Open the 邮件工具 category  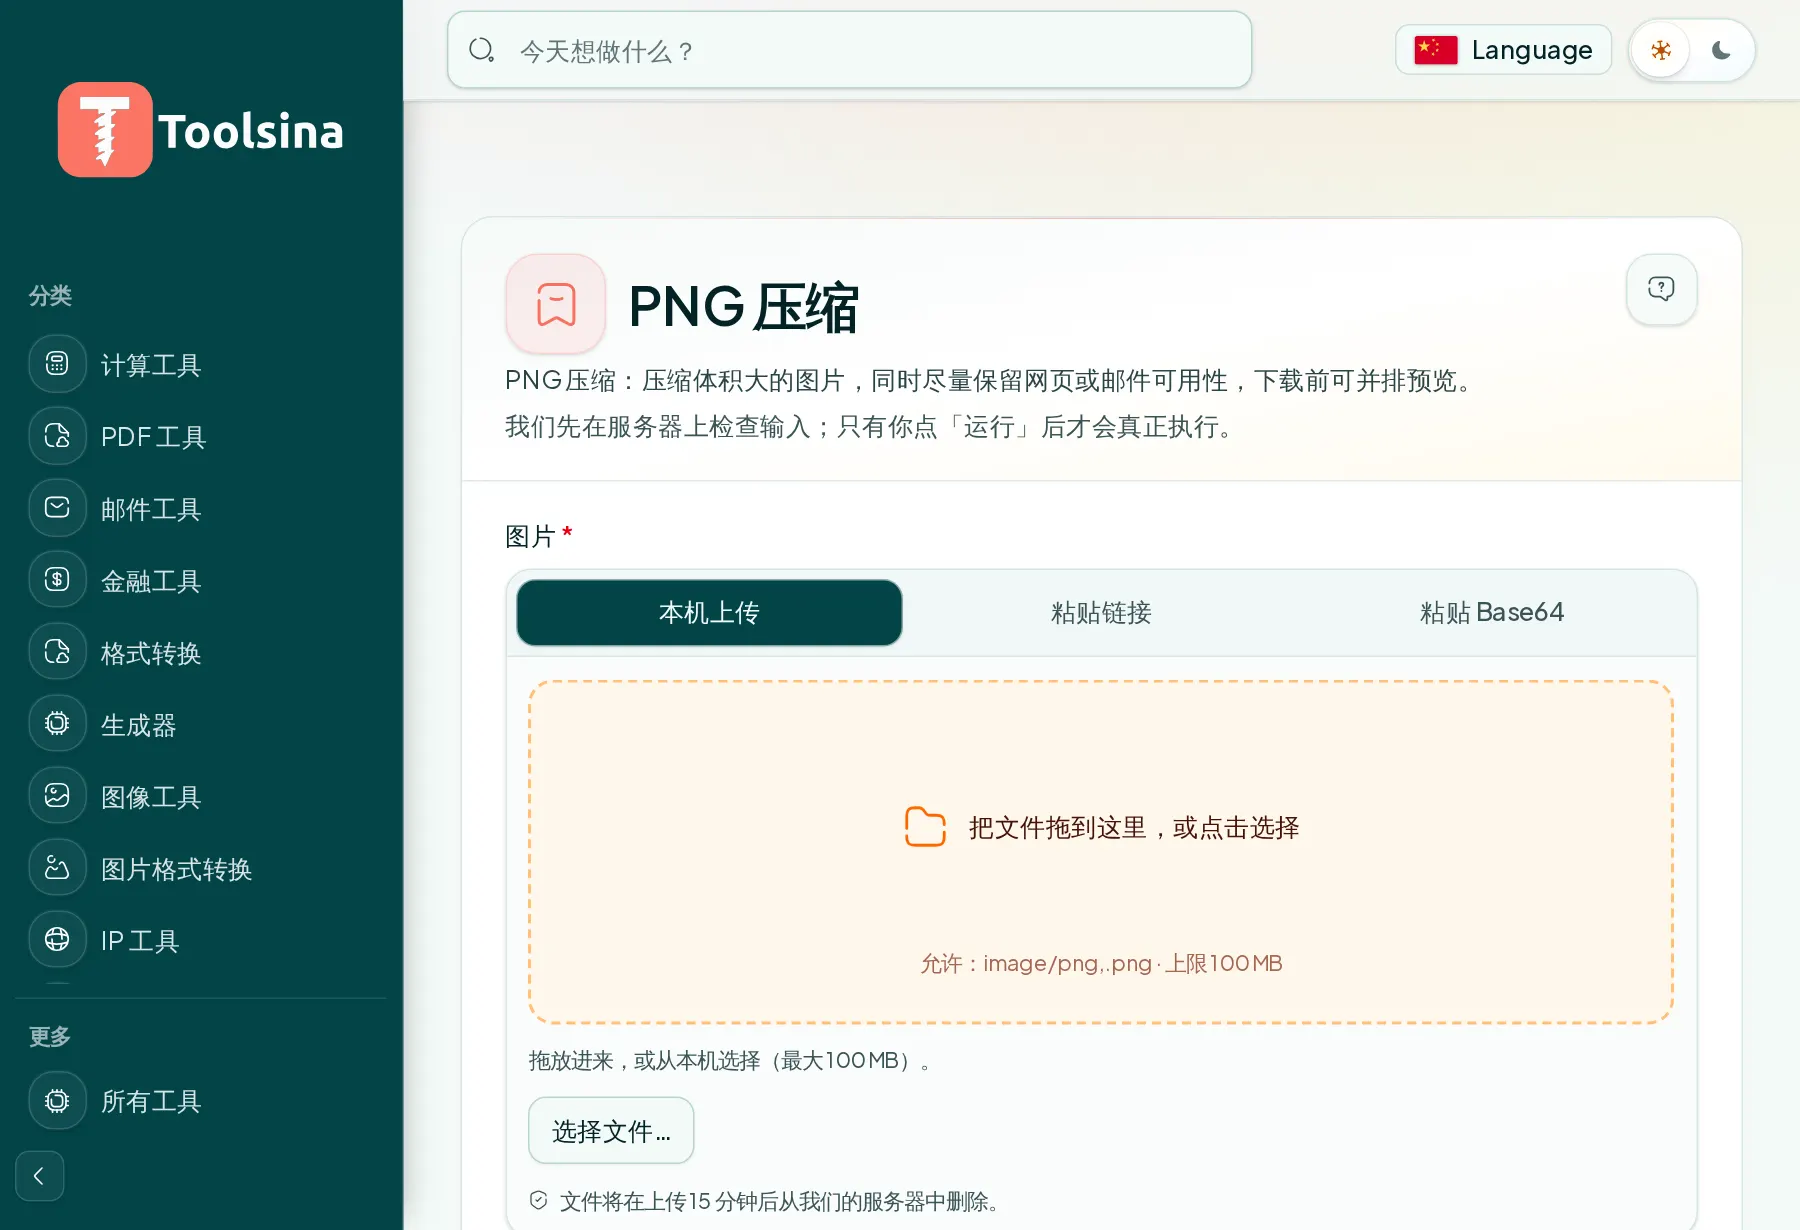coord(151,509)
